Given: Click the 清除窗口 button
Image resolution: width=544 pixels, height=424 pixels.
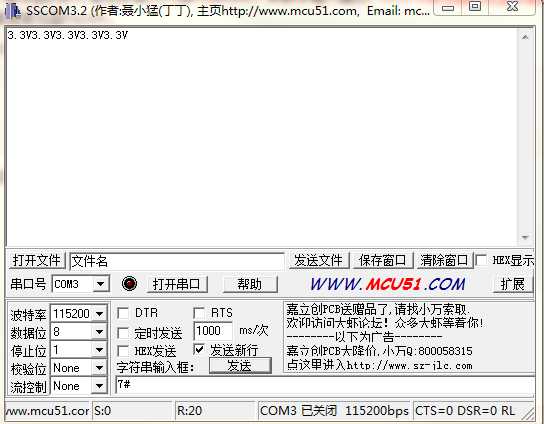Looking at the screenshot, I should [444, 260].
